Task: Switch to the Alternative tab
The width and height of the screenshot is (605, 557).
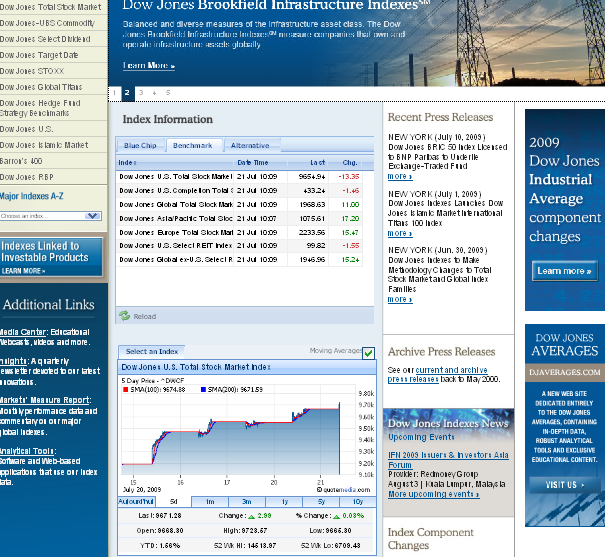Action: tap(252, 145)
